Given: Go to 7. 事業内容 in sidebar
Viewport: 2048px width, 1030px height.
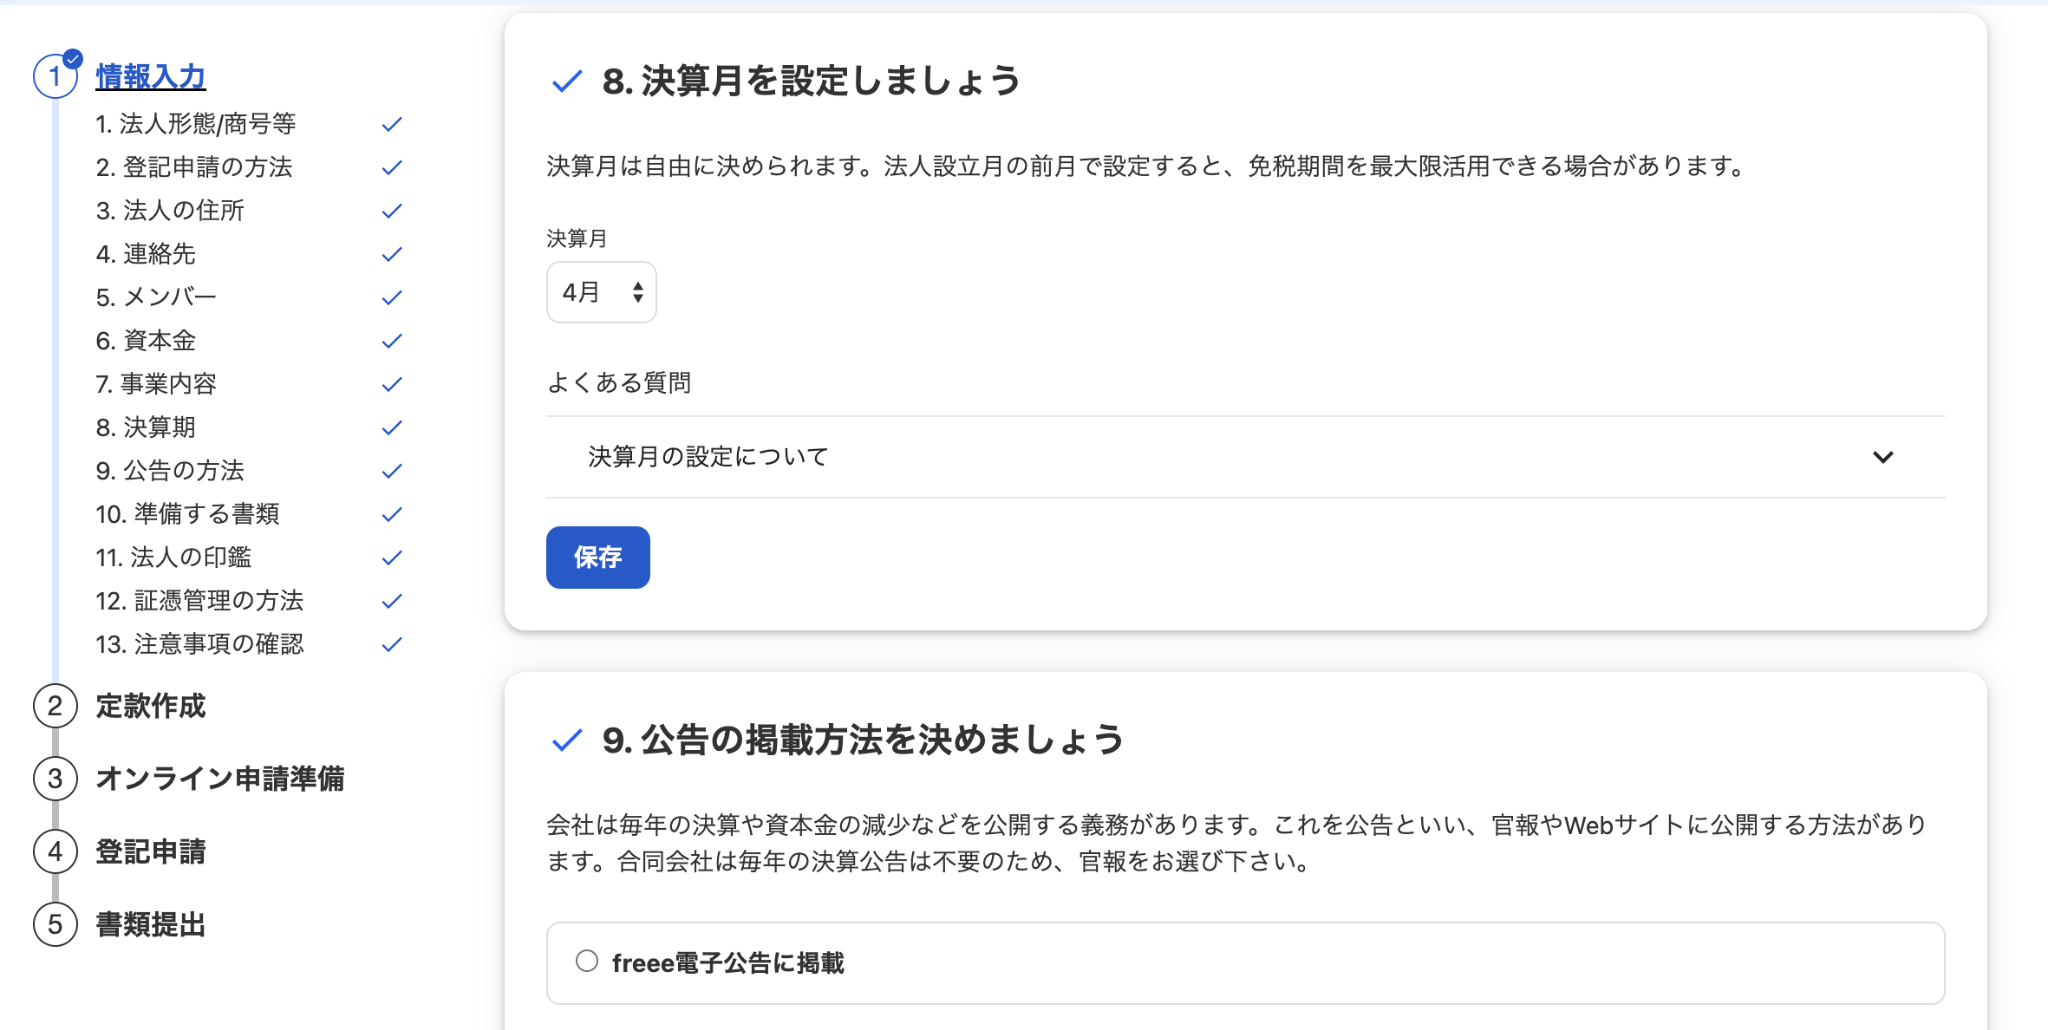Looking at the screenshot, I should 156,384.
